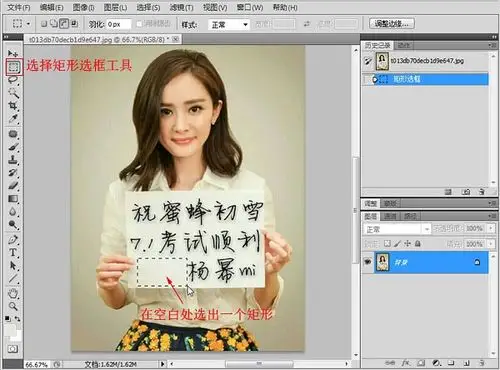Screen dimensions: 500x370
Task: Open layer blend mode 正常 dropdown
Action: (x=397, y=229)
